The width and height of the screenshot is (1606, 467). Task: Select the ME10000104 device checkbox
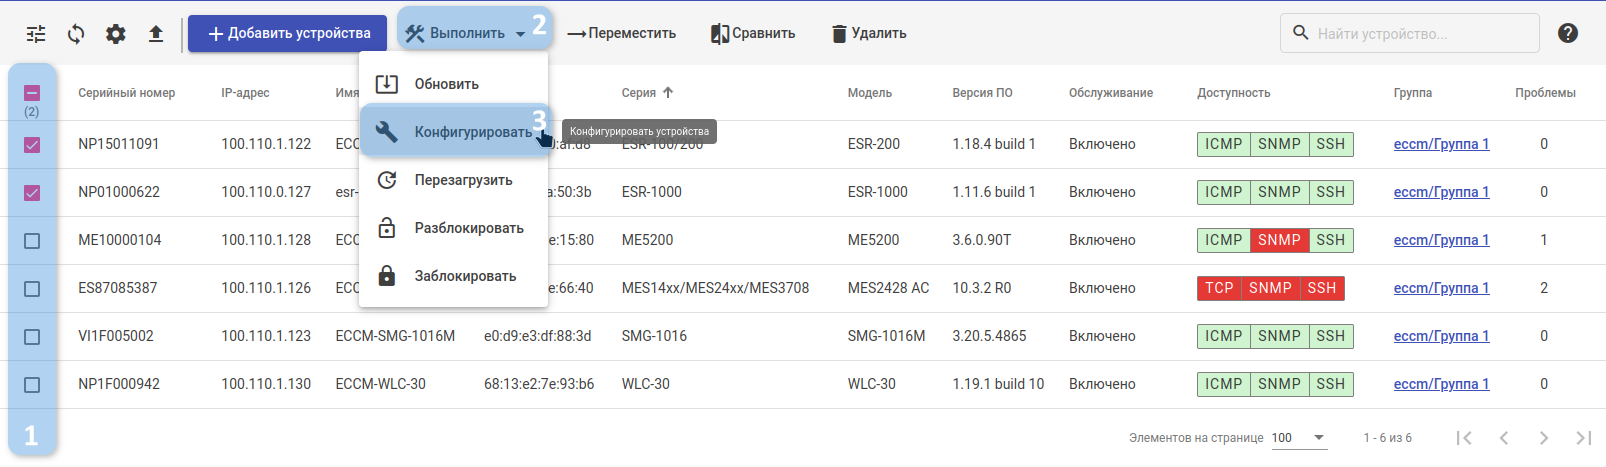coord(32,241)
